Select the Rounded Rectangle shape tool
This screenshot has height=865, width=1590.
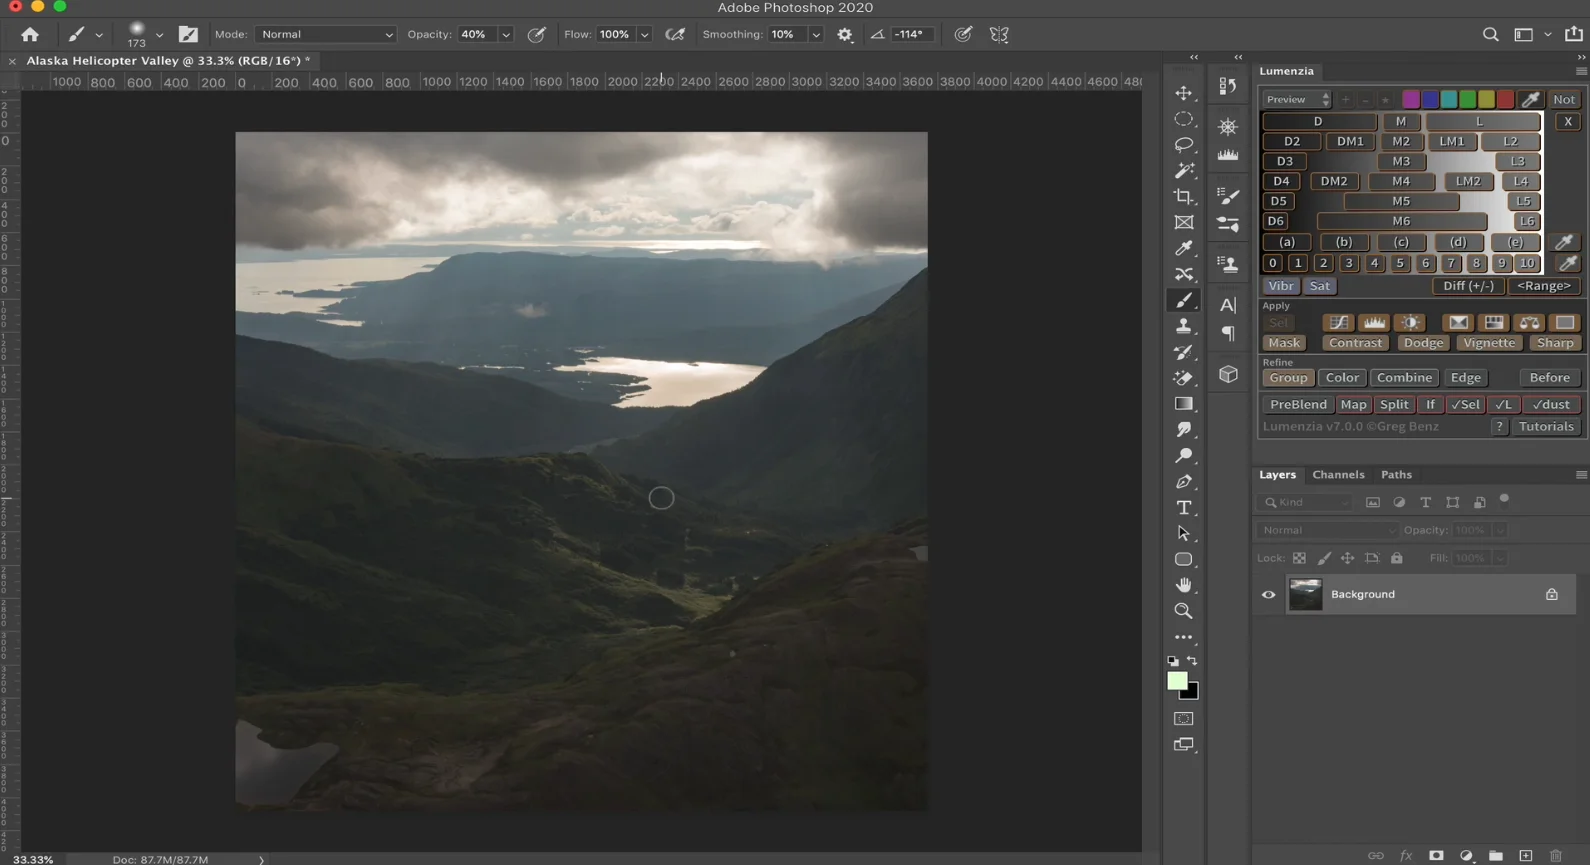1184,560
